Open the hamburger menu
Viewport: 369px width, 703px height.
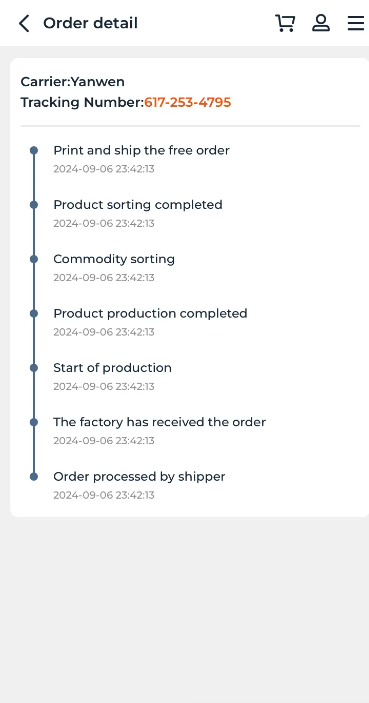pos(356,23)
